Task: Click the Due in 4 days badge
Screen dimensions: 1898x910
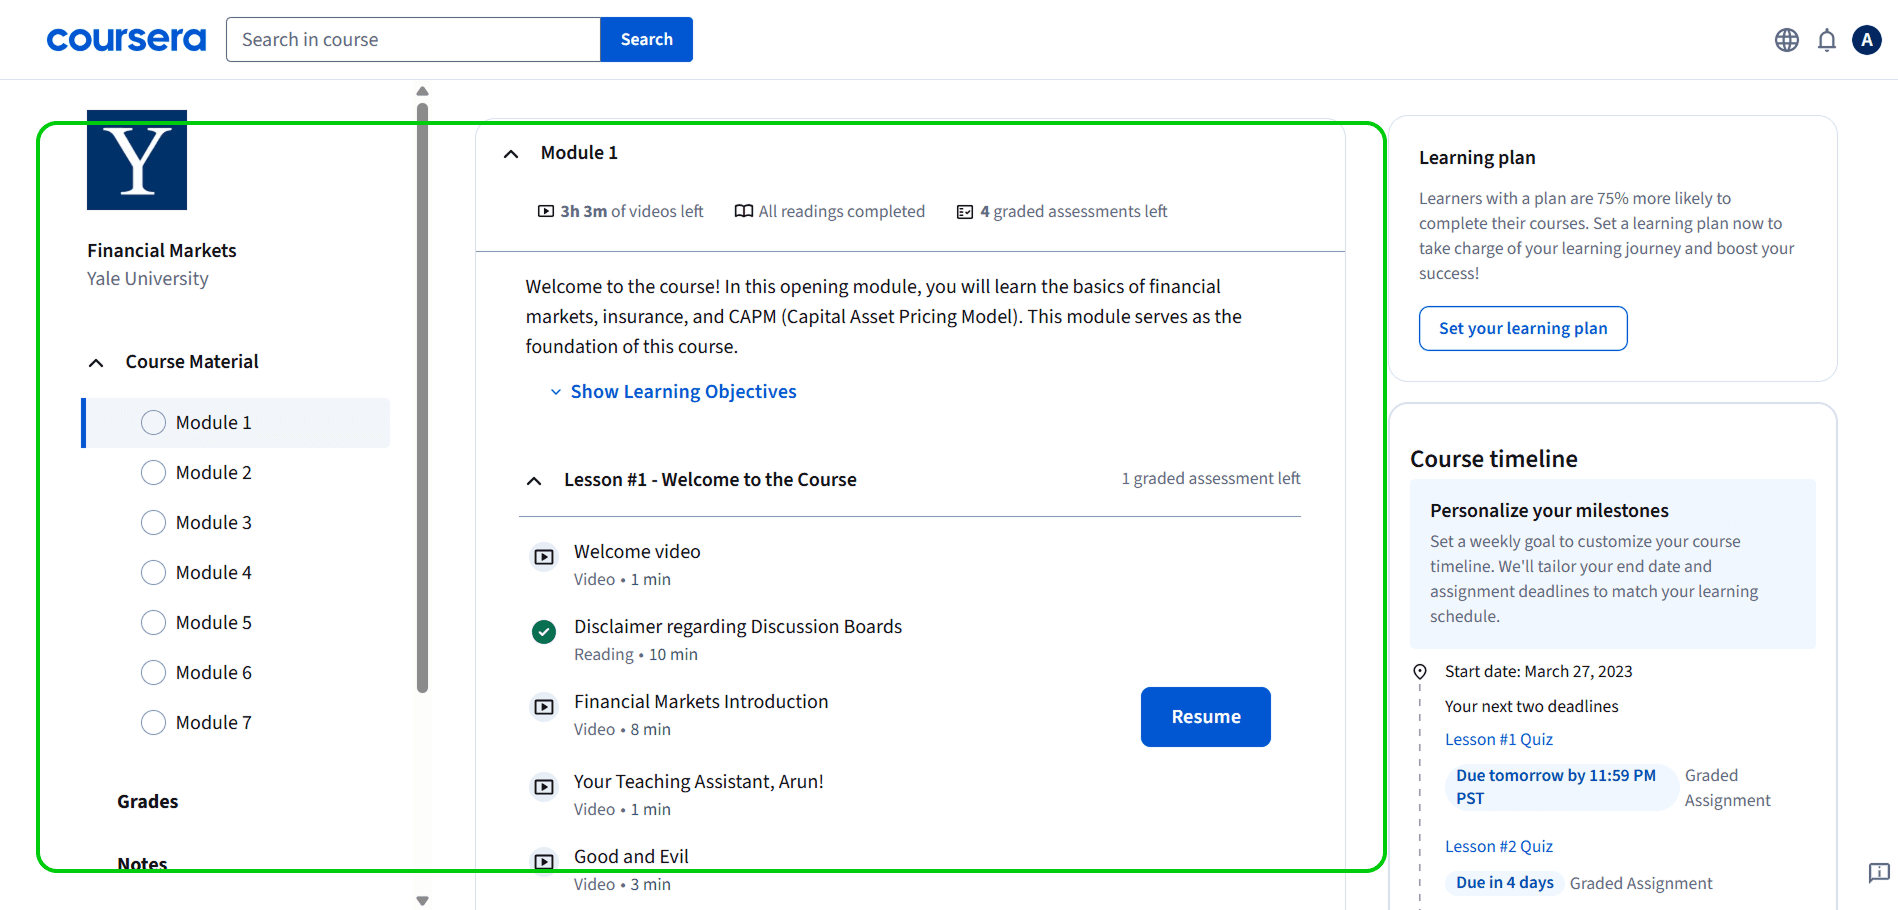Action: click(x=1505, y=883)
